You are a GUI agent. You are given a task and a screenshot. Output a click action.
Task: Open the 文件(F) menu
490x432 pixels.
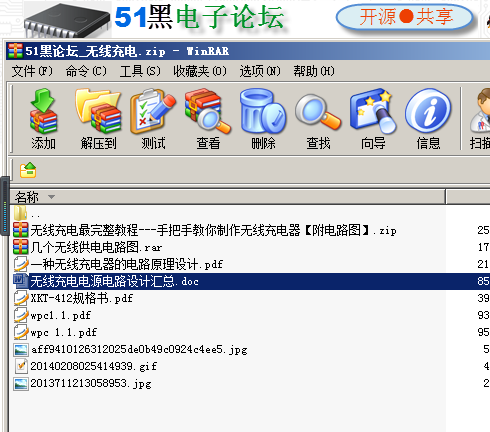(x=32, y=71)
